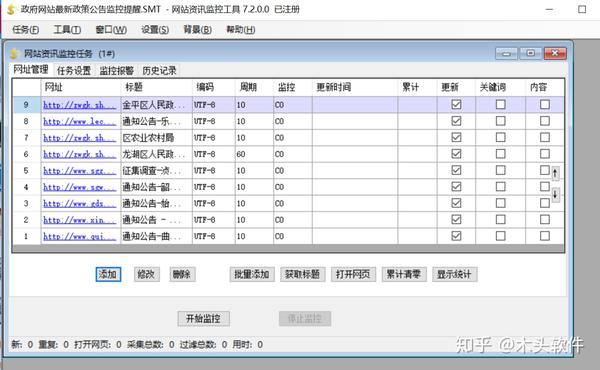This screenshot has width=600, height=370.
Task: Sort by the 标题 column header
Action: click(x=157, y=87)
